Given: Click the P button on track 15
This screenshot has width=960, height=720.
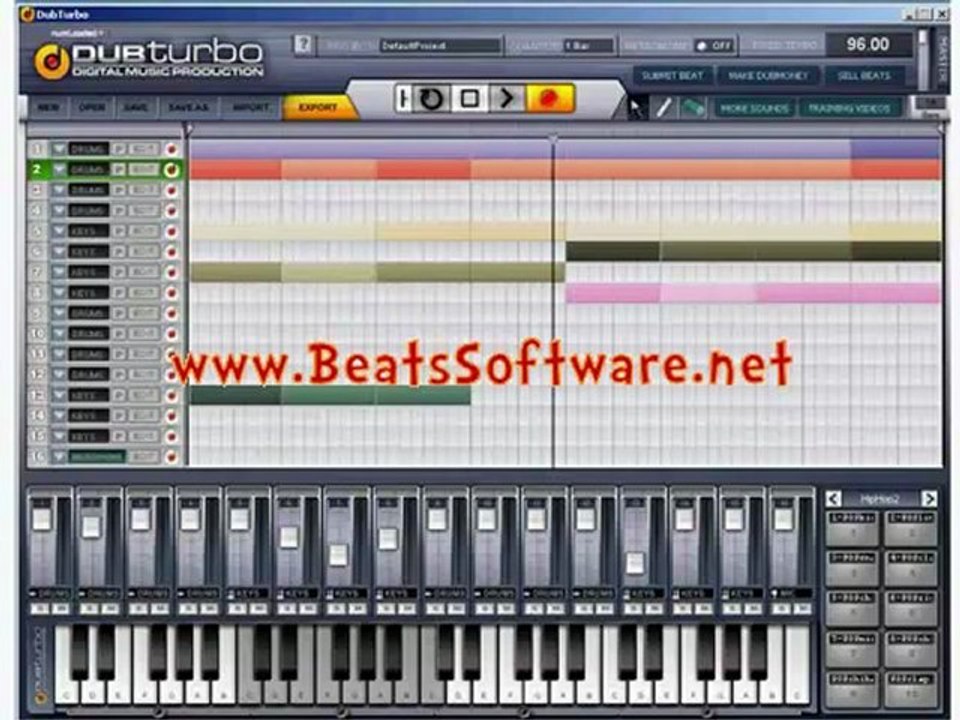Looking at the screenshot, I should coord(119,437).
